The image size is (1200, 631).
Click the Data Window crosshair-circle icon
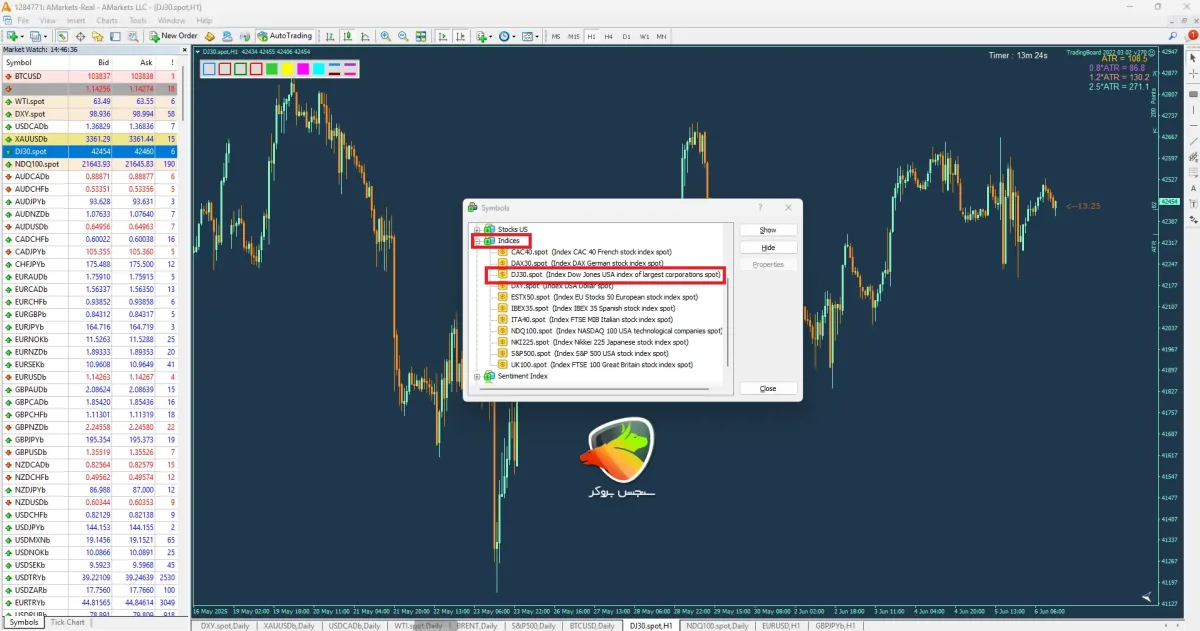click(80, 36)
